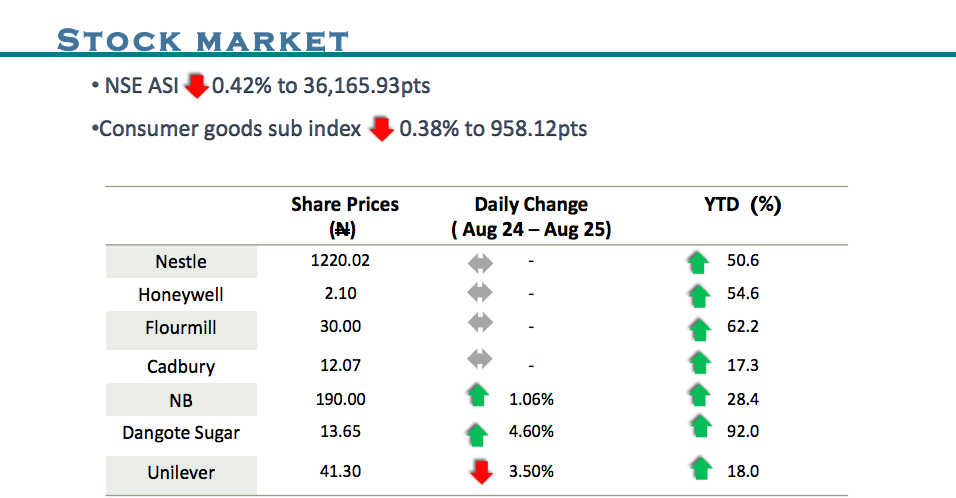Click the red down arrow beside NSE ASI
The image size is (956, 498).
click(196, 87)
